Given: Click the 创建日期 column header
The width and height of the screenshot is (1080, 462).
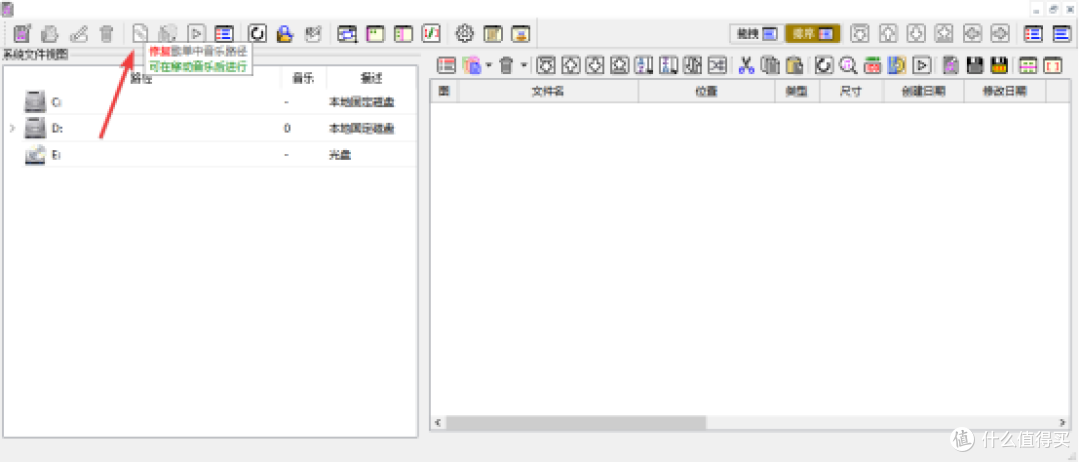Looking at the screenshot, I should point(923,91).
